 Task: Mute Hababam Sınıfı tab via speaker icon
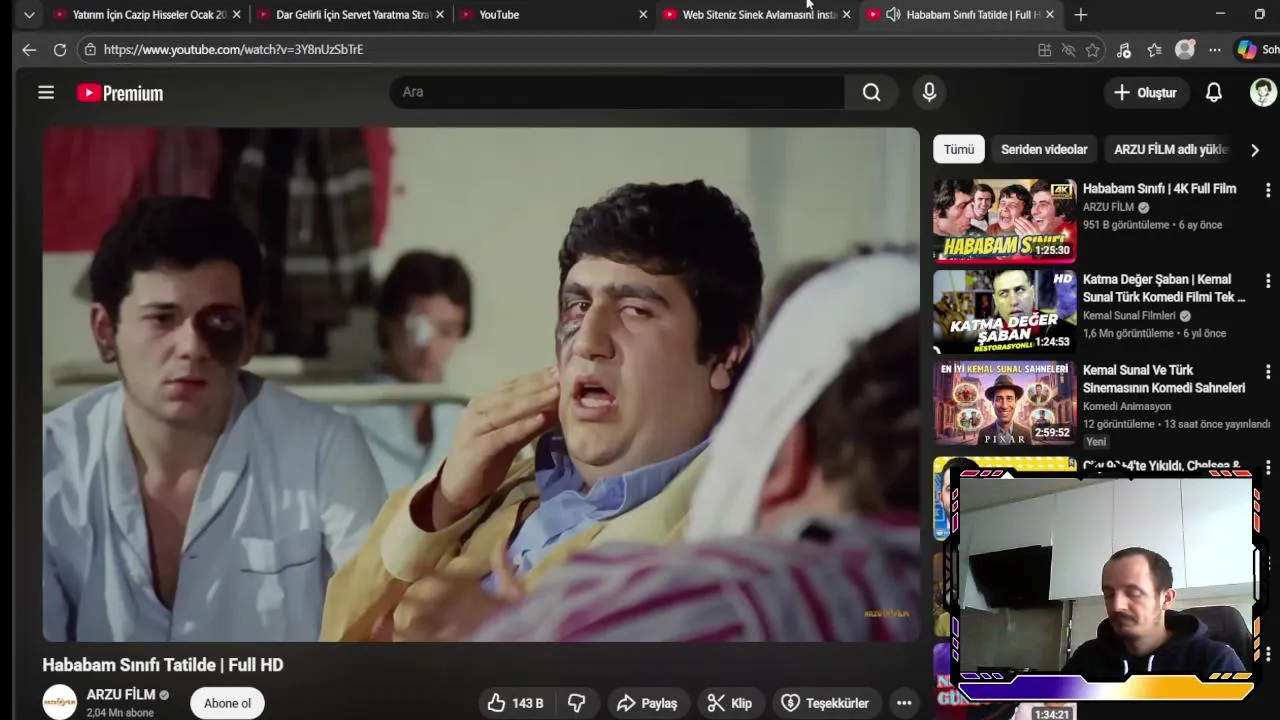(x=892, y=15)
